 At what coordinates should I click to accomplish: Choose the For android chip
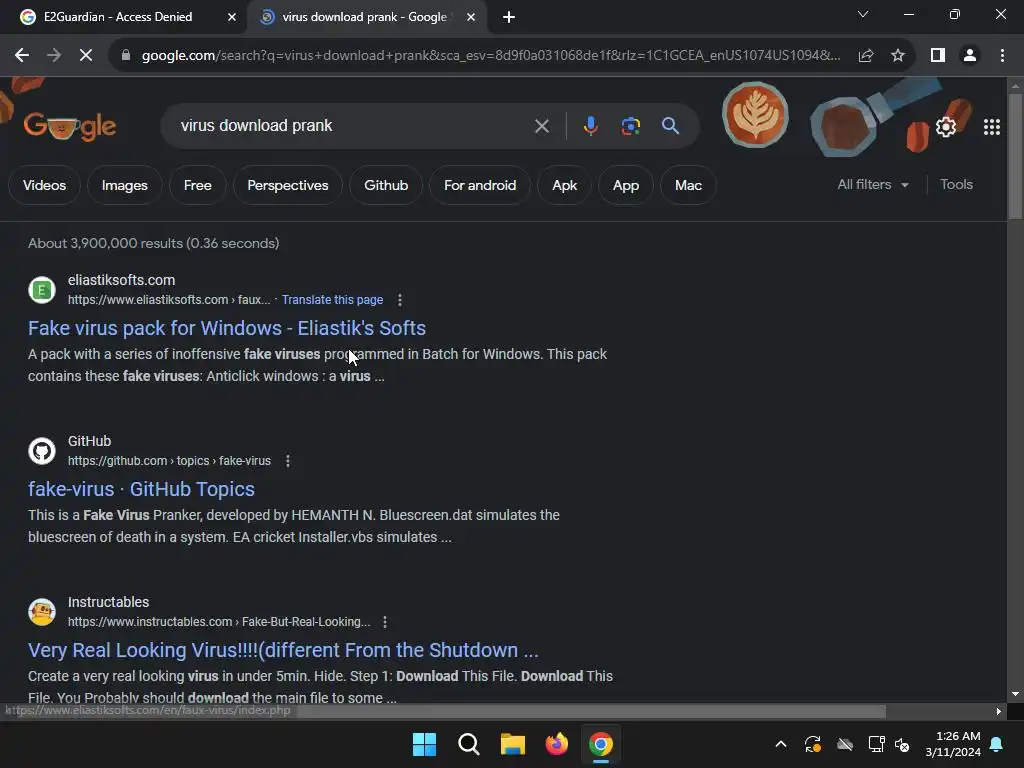click(480, 185)
